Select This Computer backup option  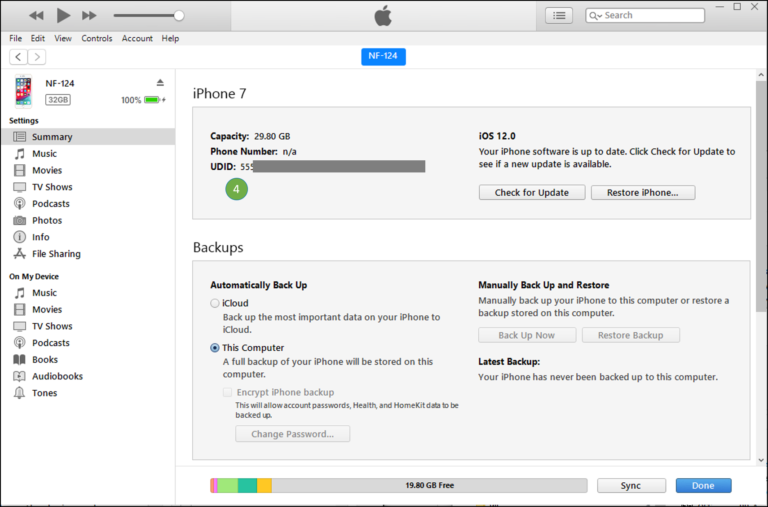point(215,348)
